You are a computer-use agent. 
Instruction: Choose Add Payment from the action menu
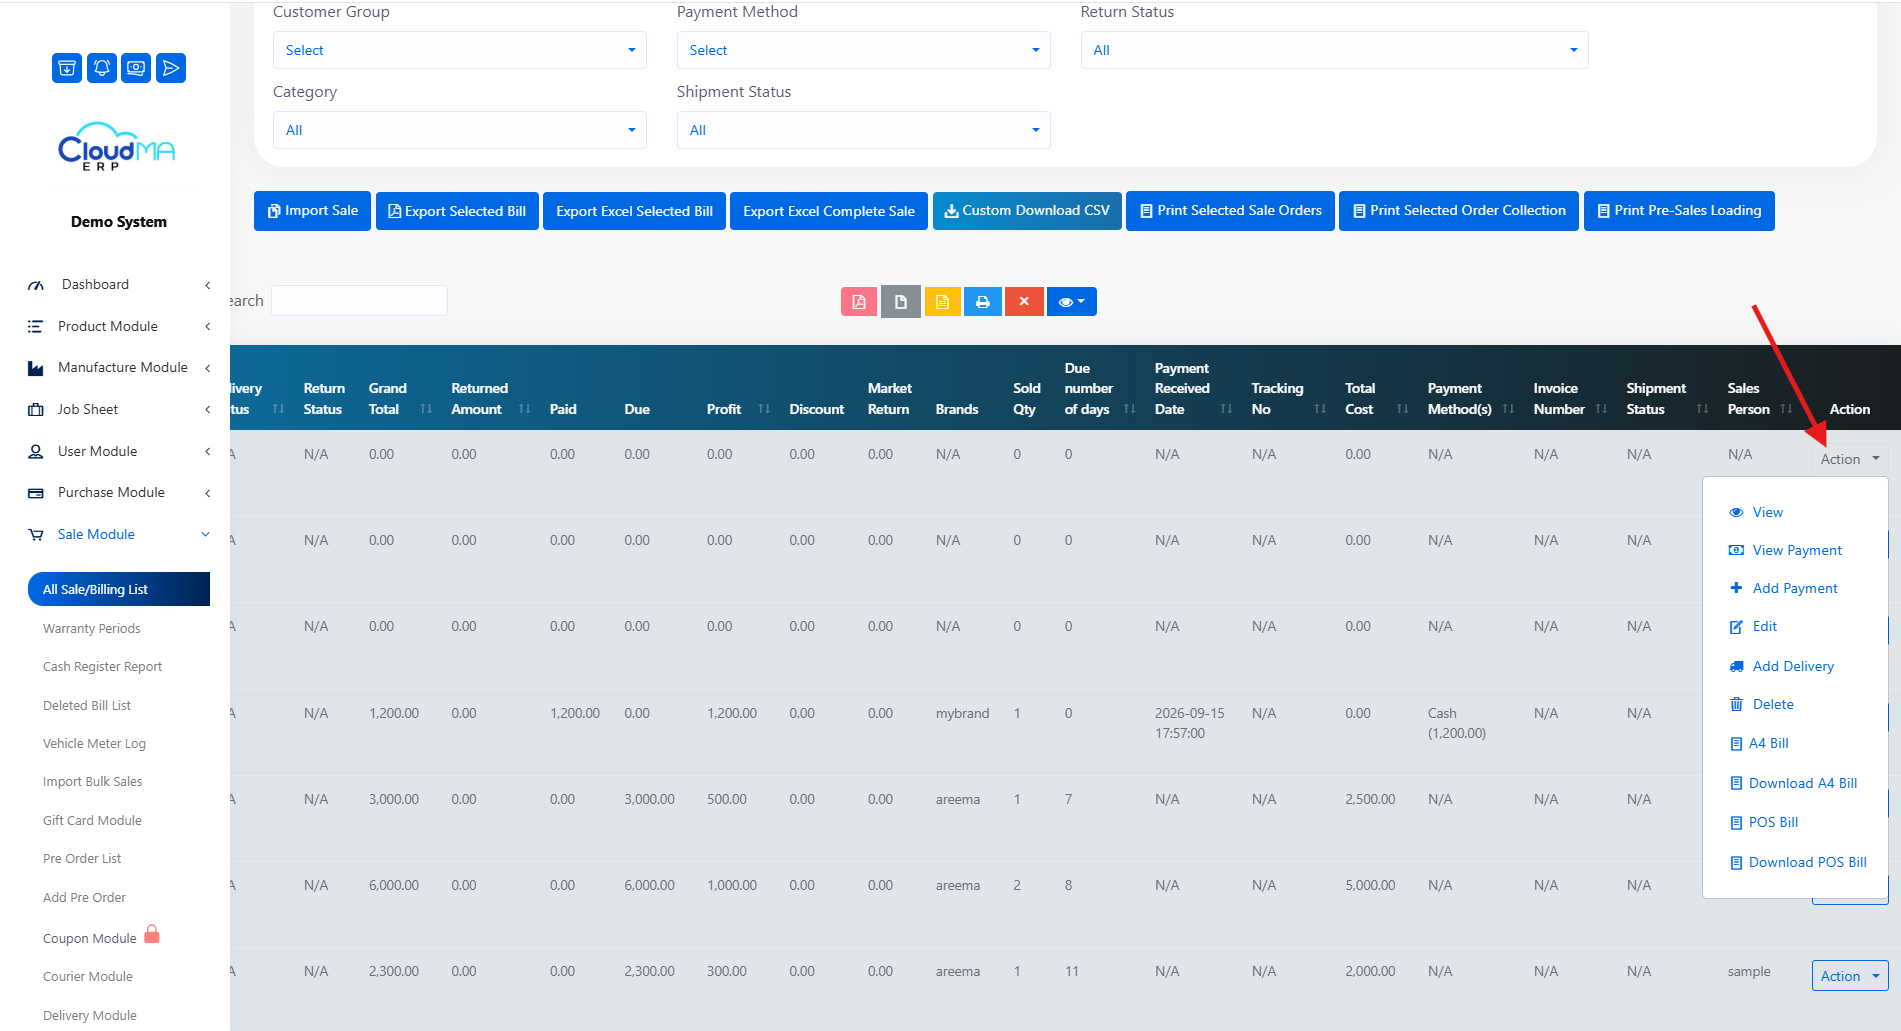(x=1794, y=588)
